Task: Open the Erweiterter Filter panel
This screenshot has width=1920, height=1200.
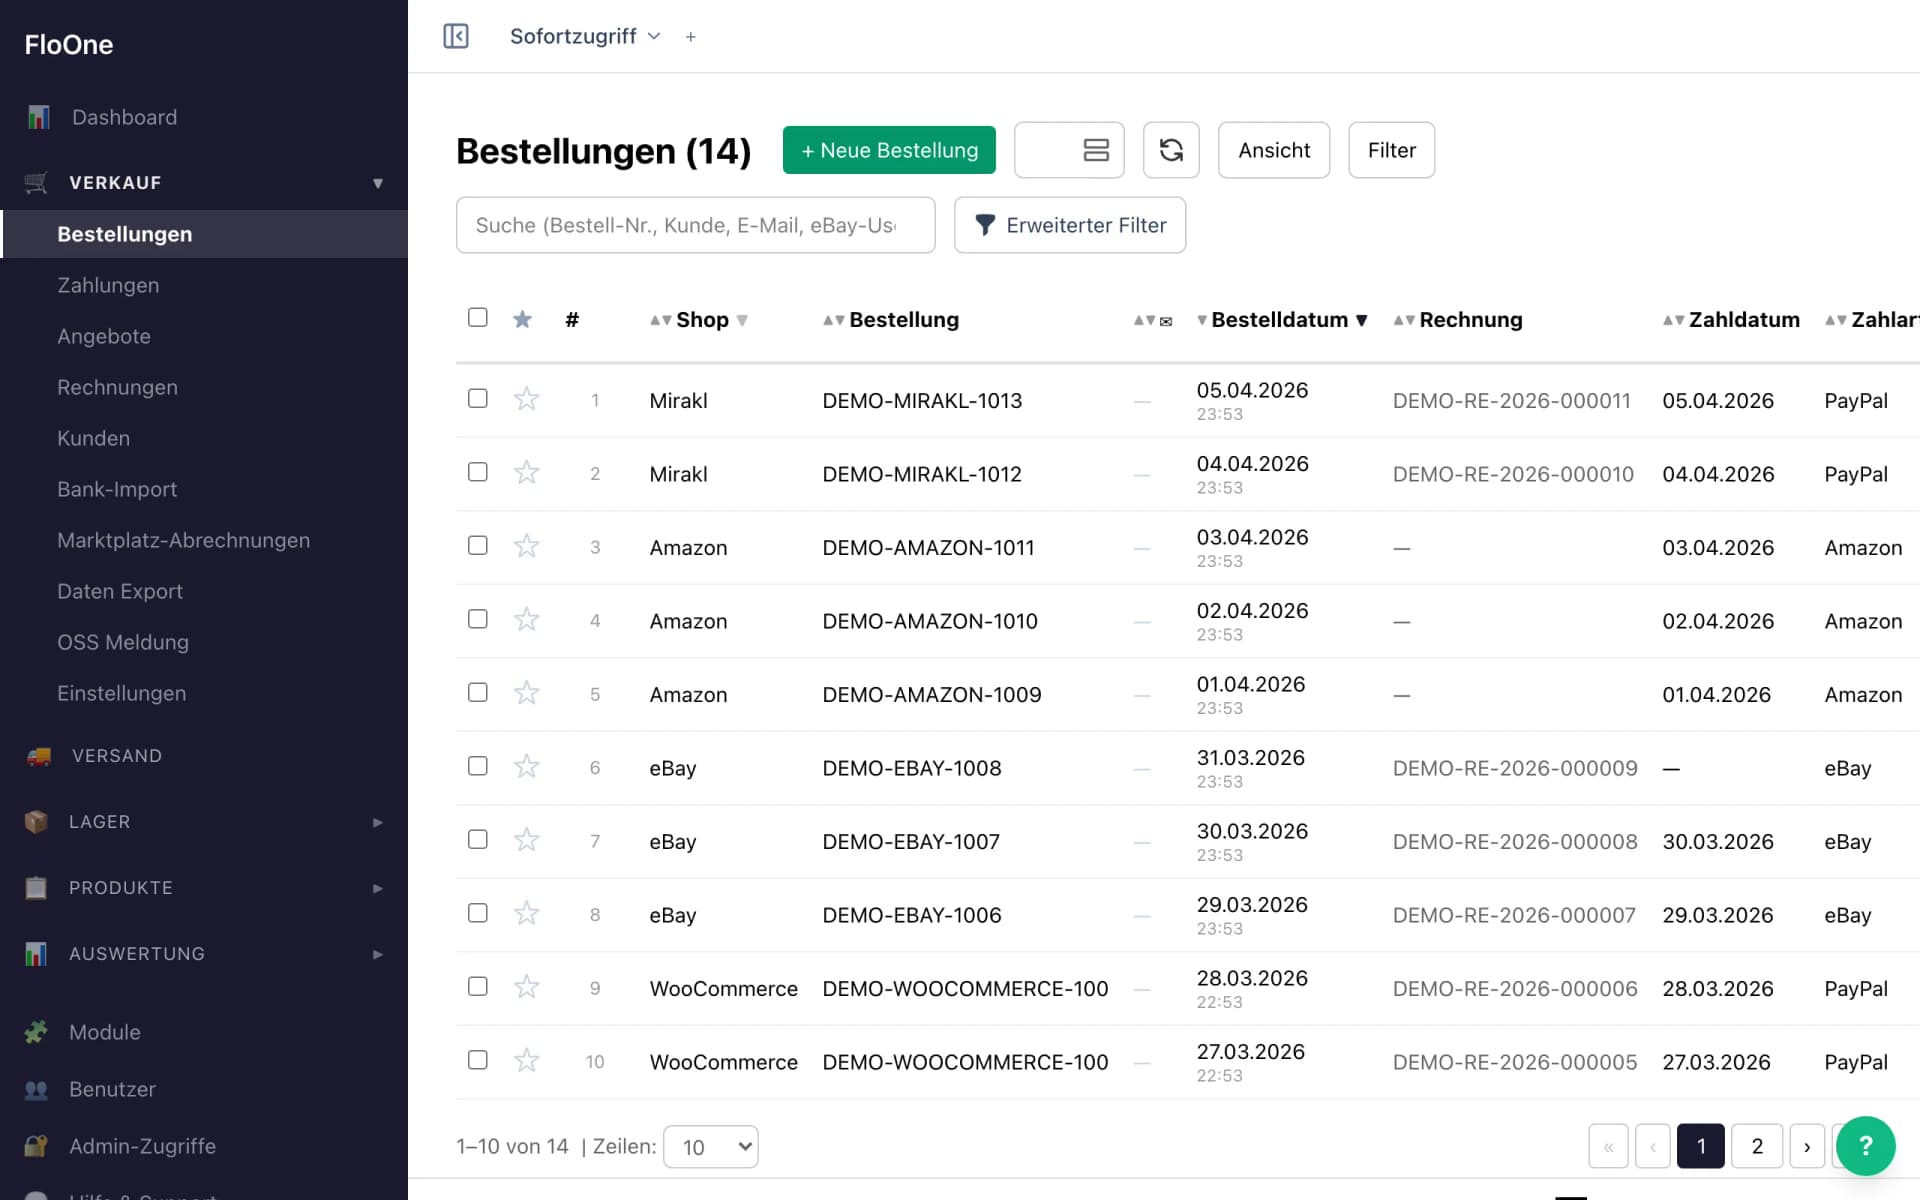Action: pos(1070,225)
